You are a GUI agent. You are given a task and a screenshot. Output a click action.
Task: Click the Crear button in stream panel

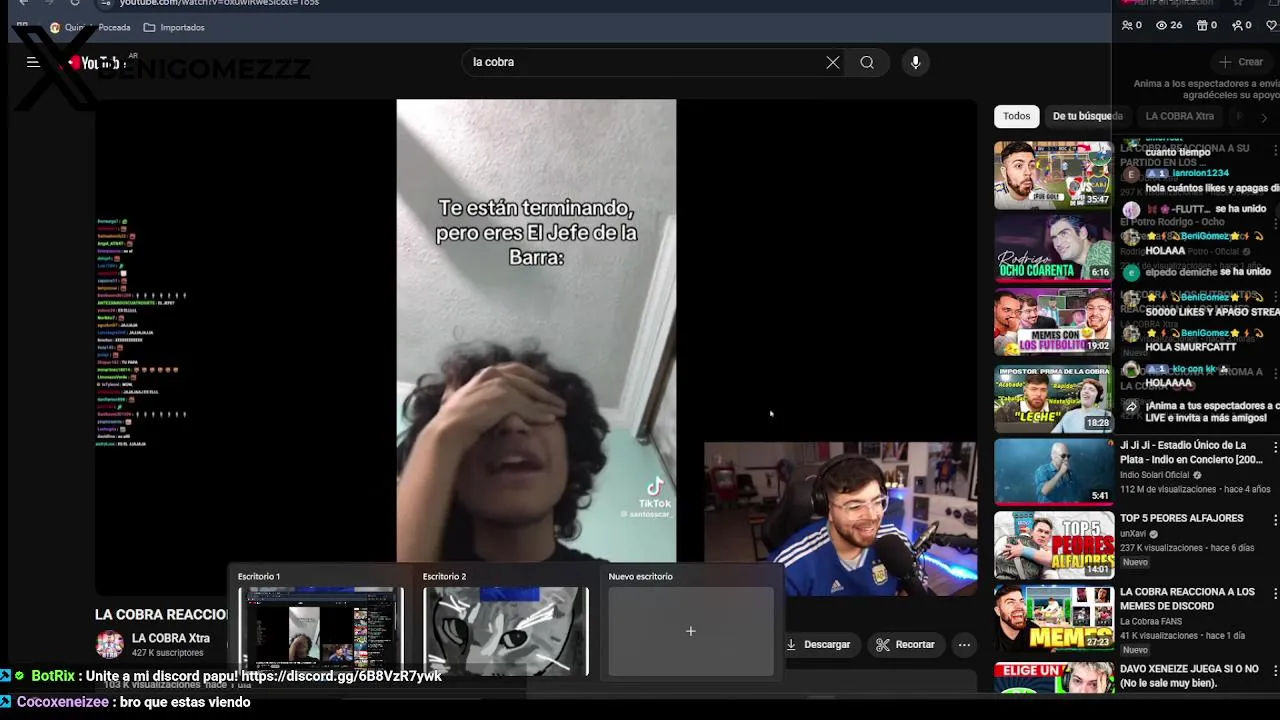1241,62
